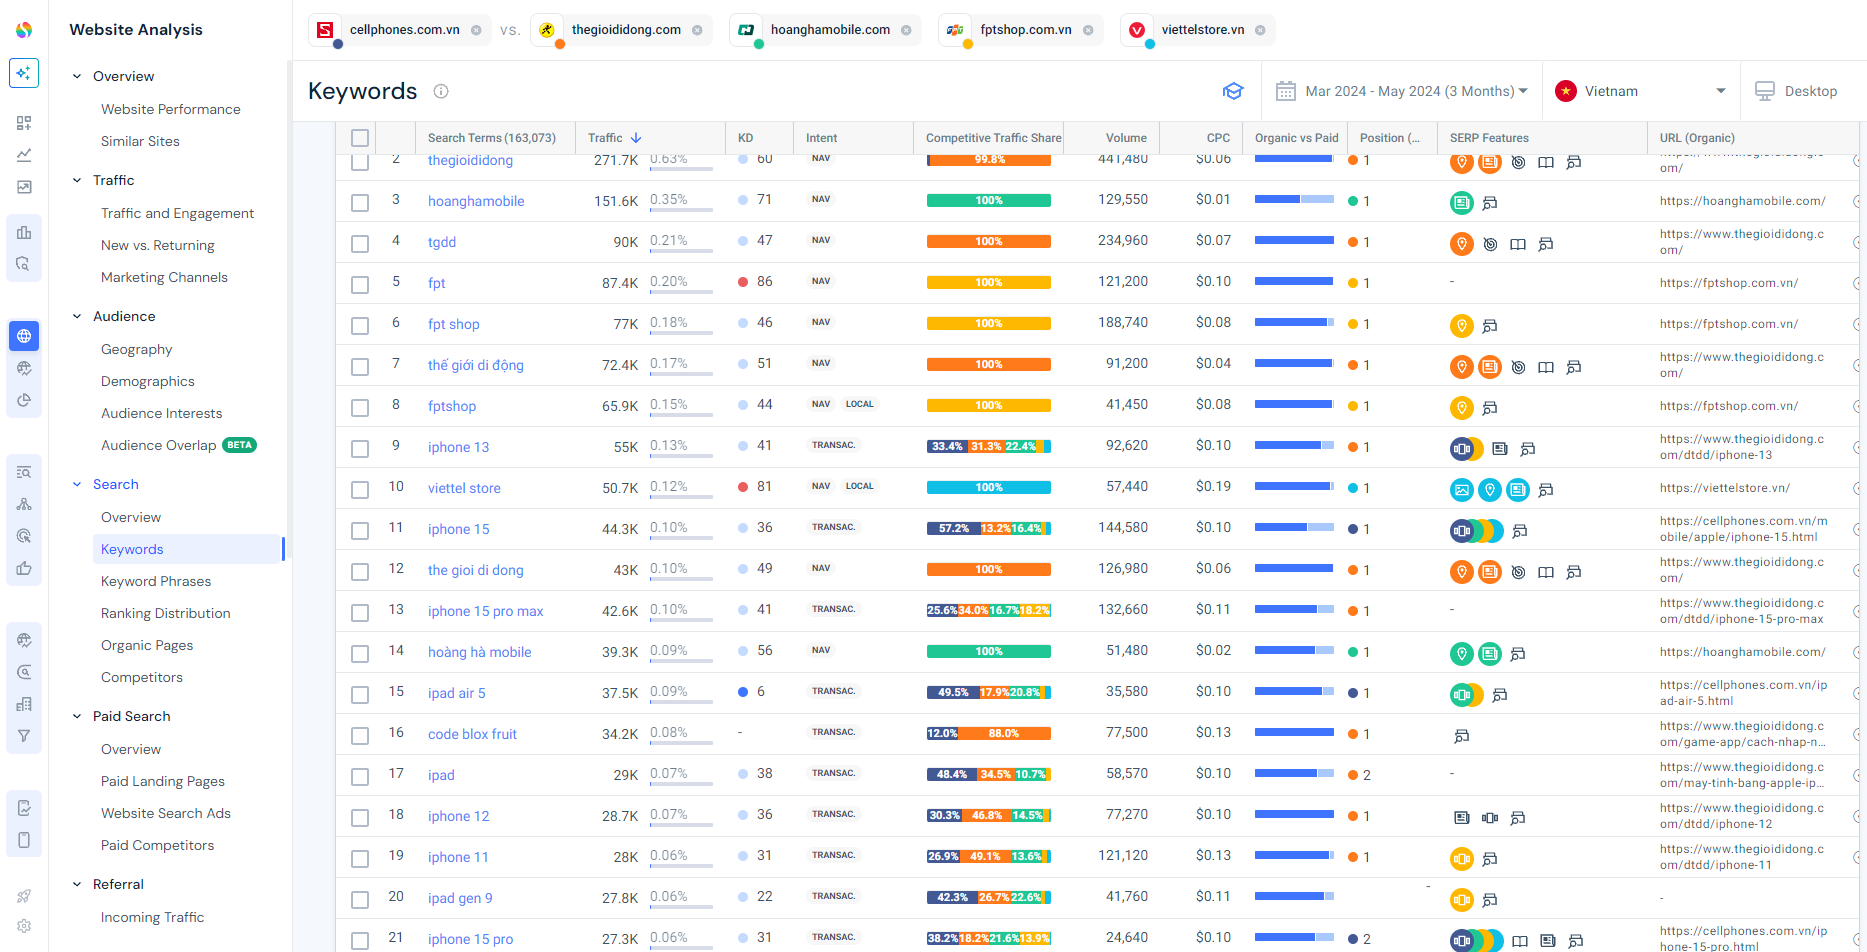Viewport: 1867px width, 952px height.
Task: Click organic vs paid bar for ipad
Action: point(1294,773)
